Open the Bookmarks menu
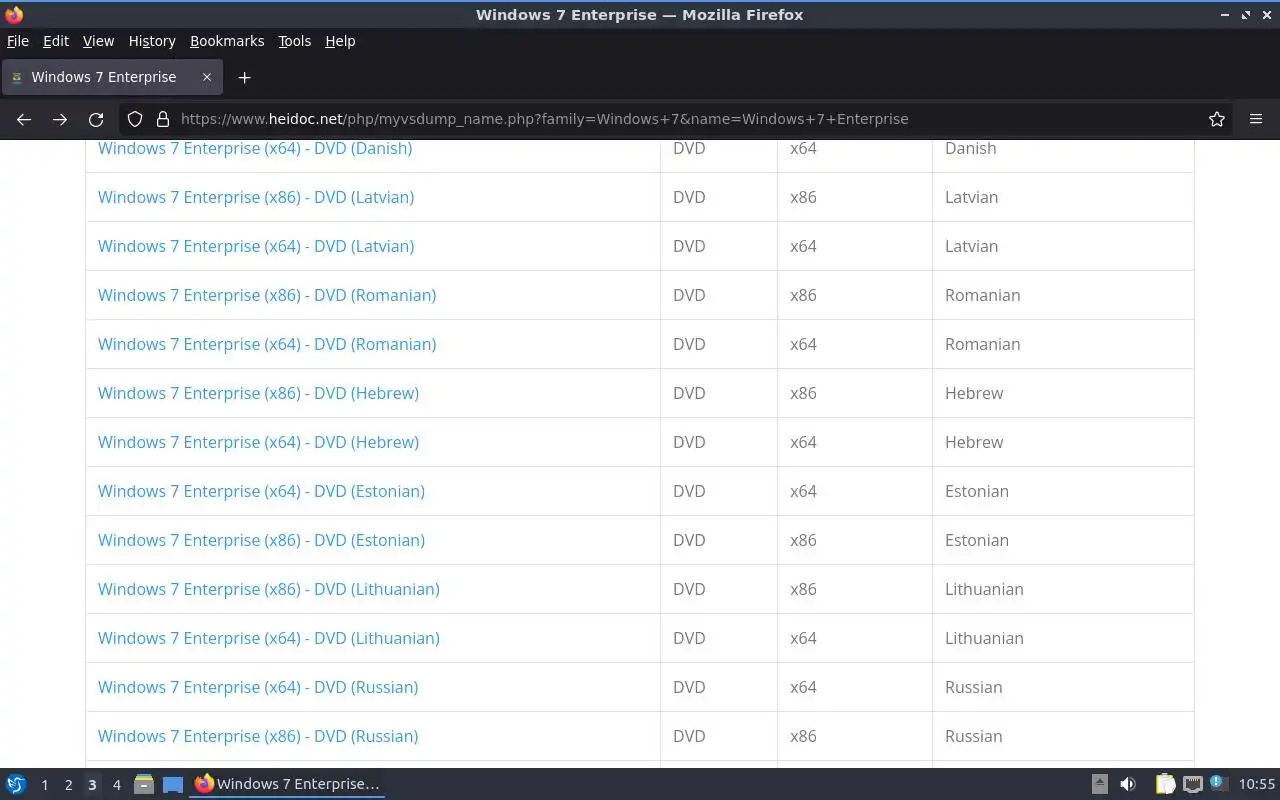Screen dimensions: 1280x800 pyautogui.click(x=227, y=41)
